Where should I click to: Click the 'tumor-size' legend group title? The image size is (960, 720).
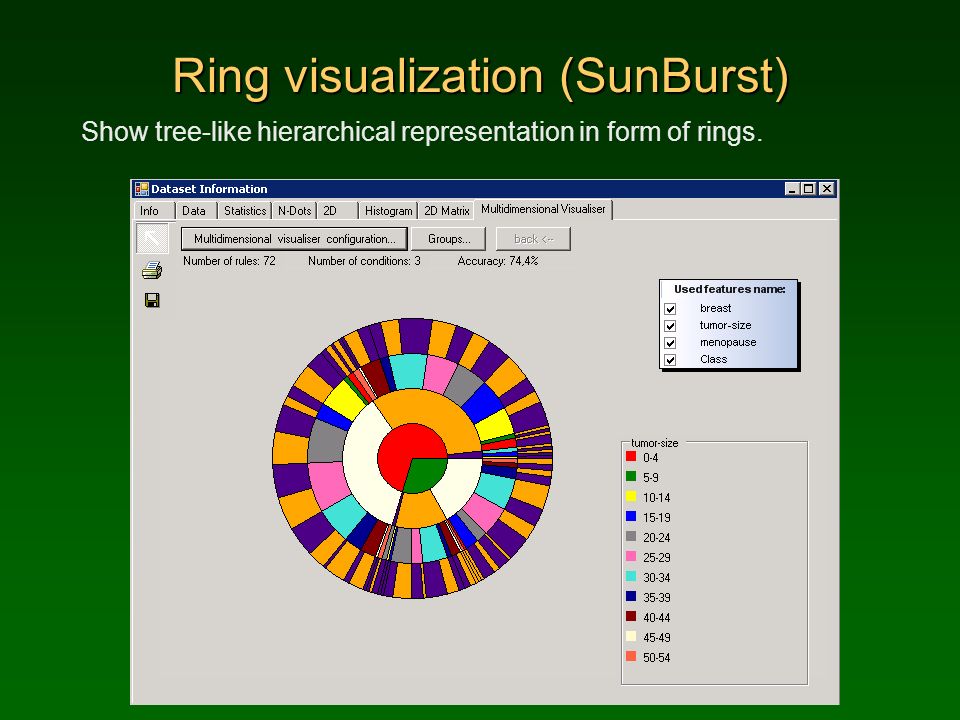coord(654,443)
